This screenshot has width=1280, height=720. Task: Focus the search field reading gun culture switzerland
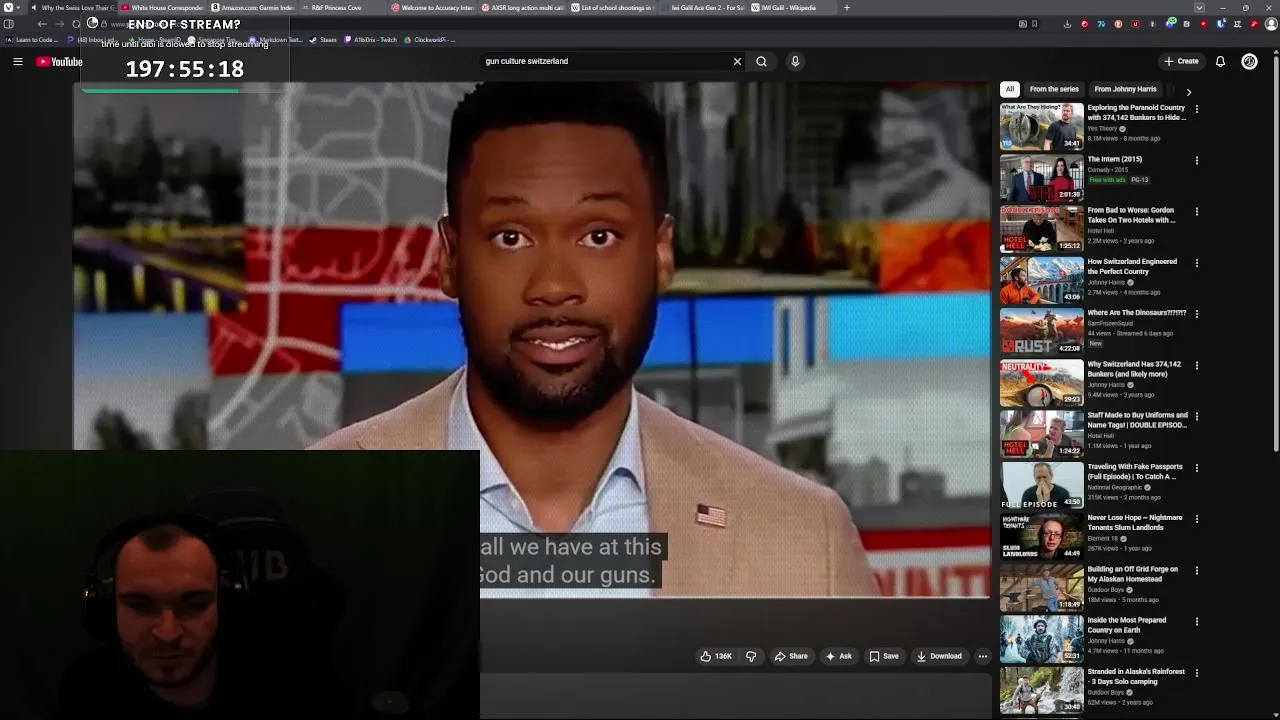(605, 61)
